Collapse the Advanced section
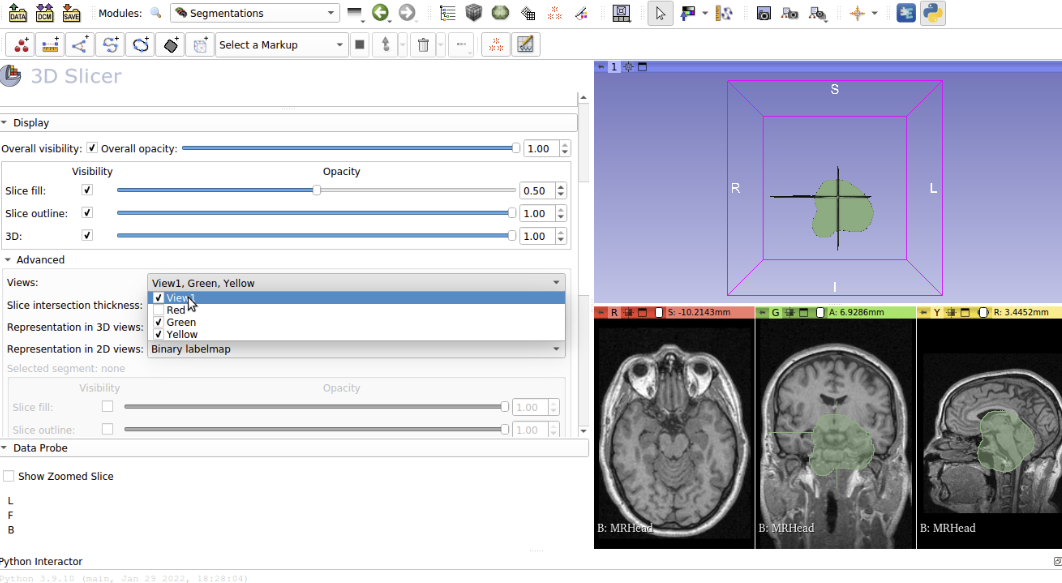Image resolution: width=1062 pixels, height=583 pixels. coord(8,259)
